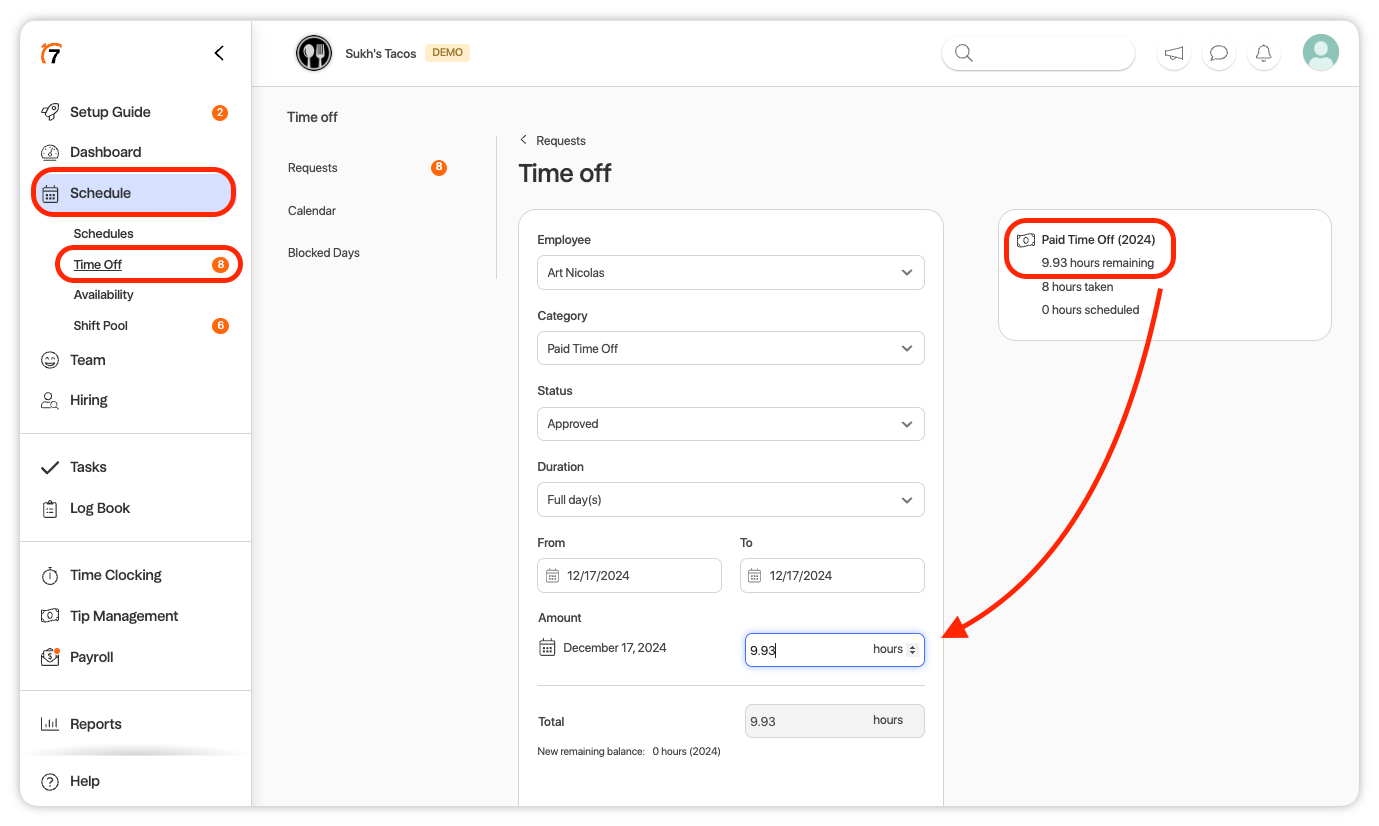Open the Shift Pool sidebar link
Image resolution: width=1379 pixels, height=826 pixels.
click(x=100, y=326)
